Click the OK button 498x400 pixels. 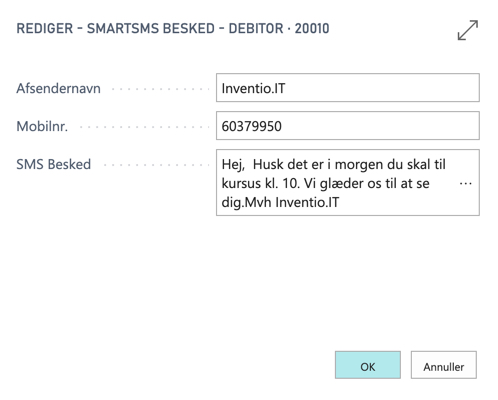368,365
